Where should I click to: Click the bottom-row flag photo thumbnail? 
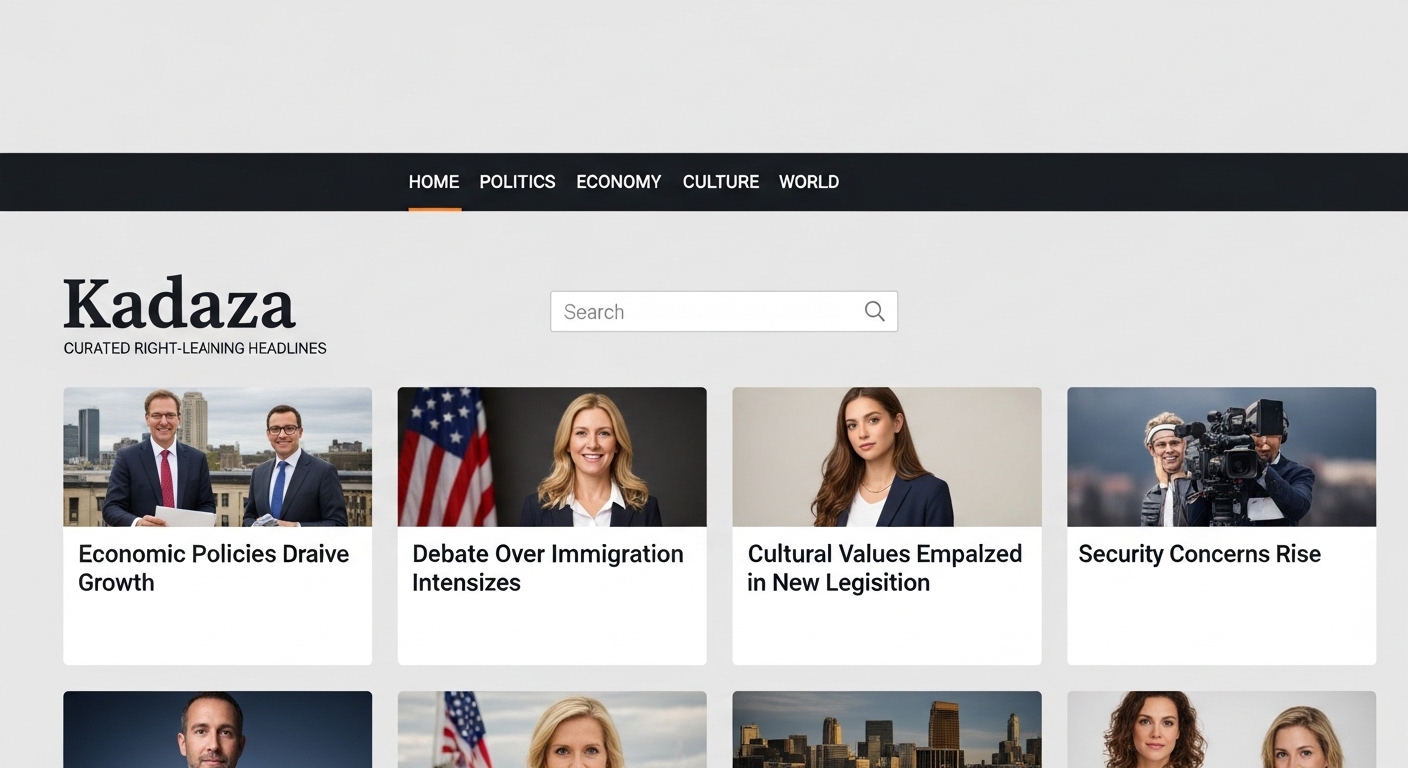coord(551,729)
